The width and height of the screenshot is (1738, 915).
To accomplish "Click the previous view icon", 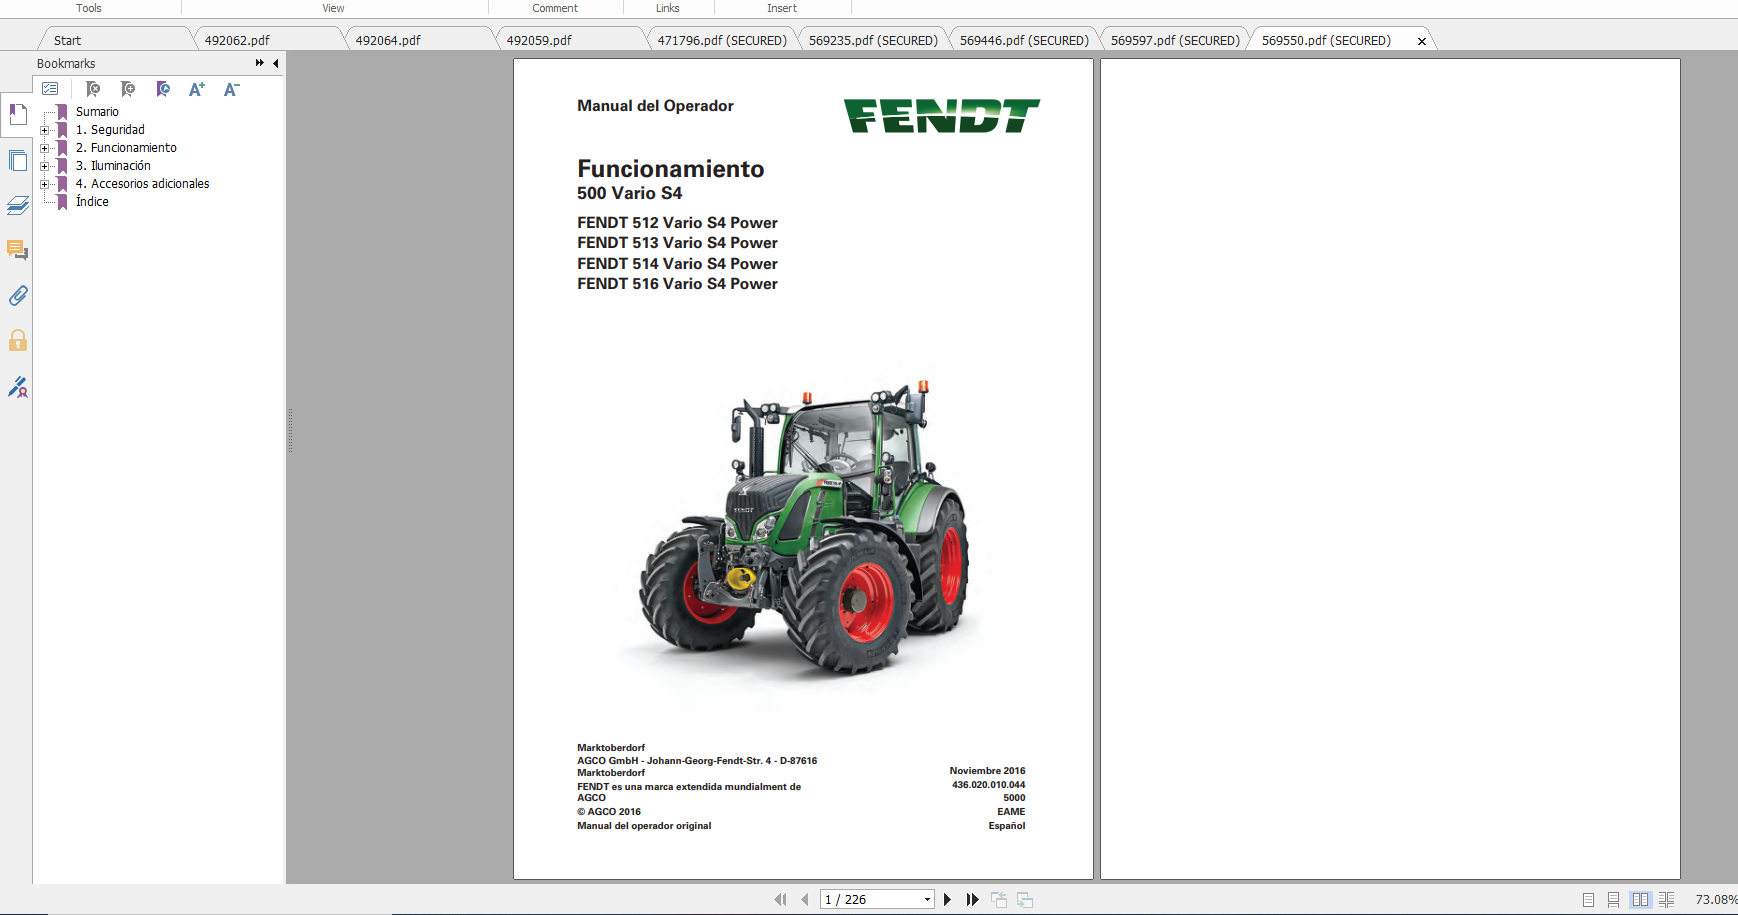I will click(999, 900).
